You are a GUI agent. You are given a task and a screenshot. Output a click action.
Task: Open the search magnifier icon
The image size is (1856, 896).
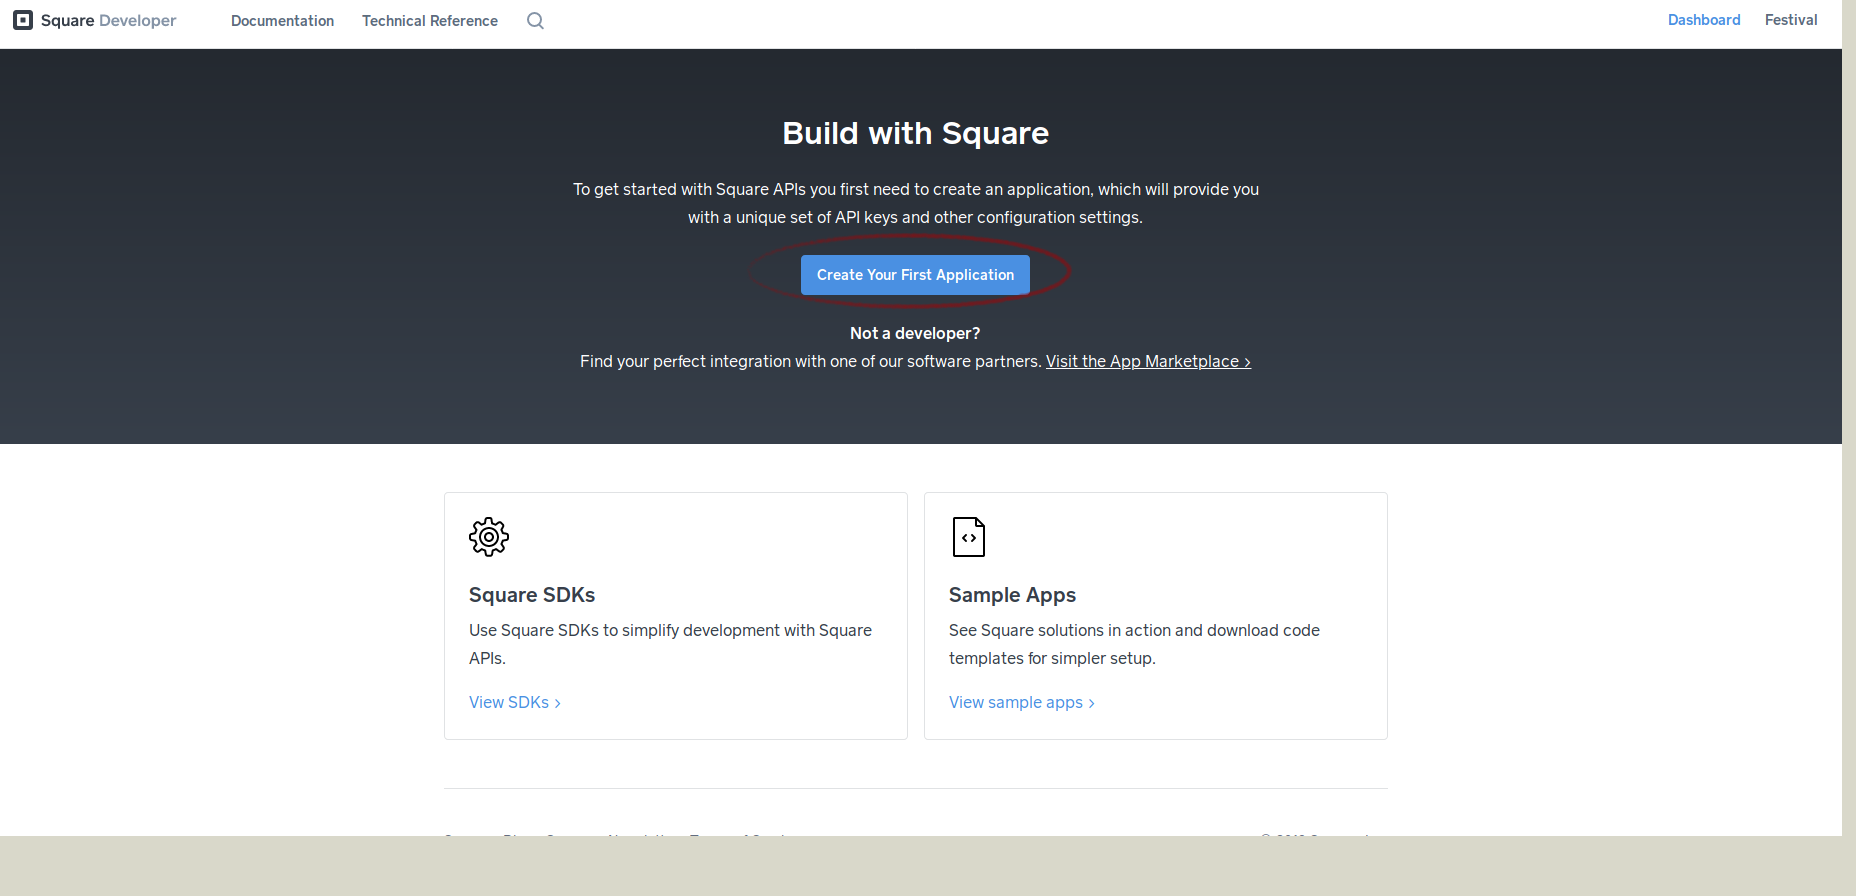pyautogui.click(x=536, y=21)
